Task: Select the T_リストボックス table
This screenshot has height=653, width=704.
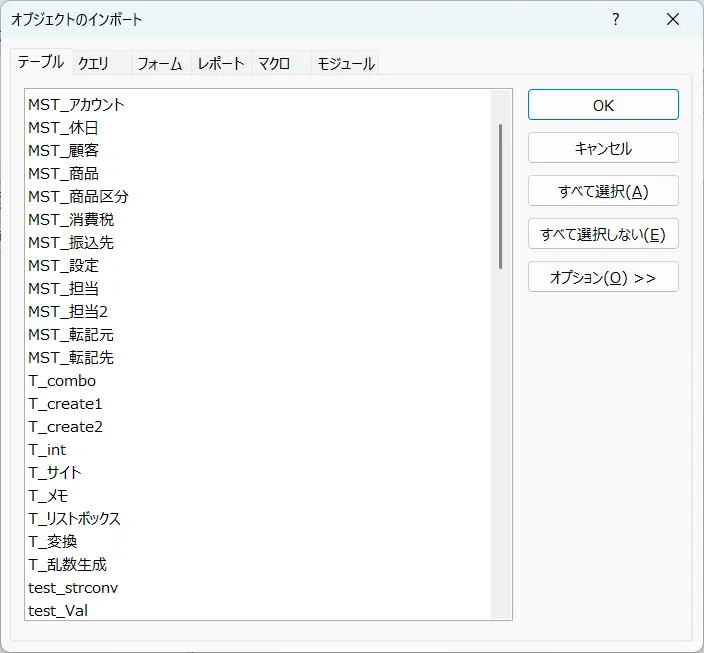Action: point(74,519)
